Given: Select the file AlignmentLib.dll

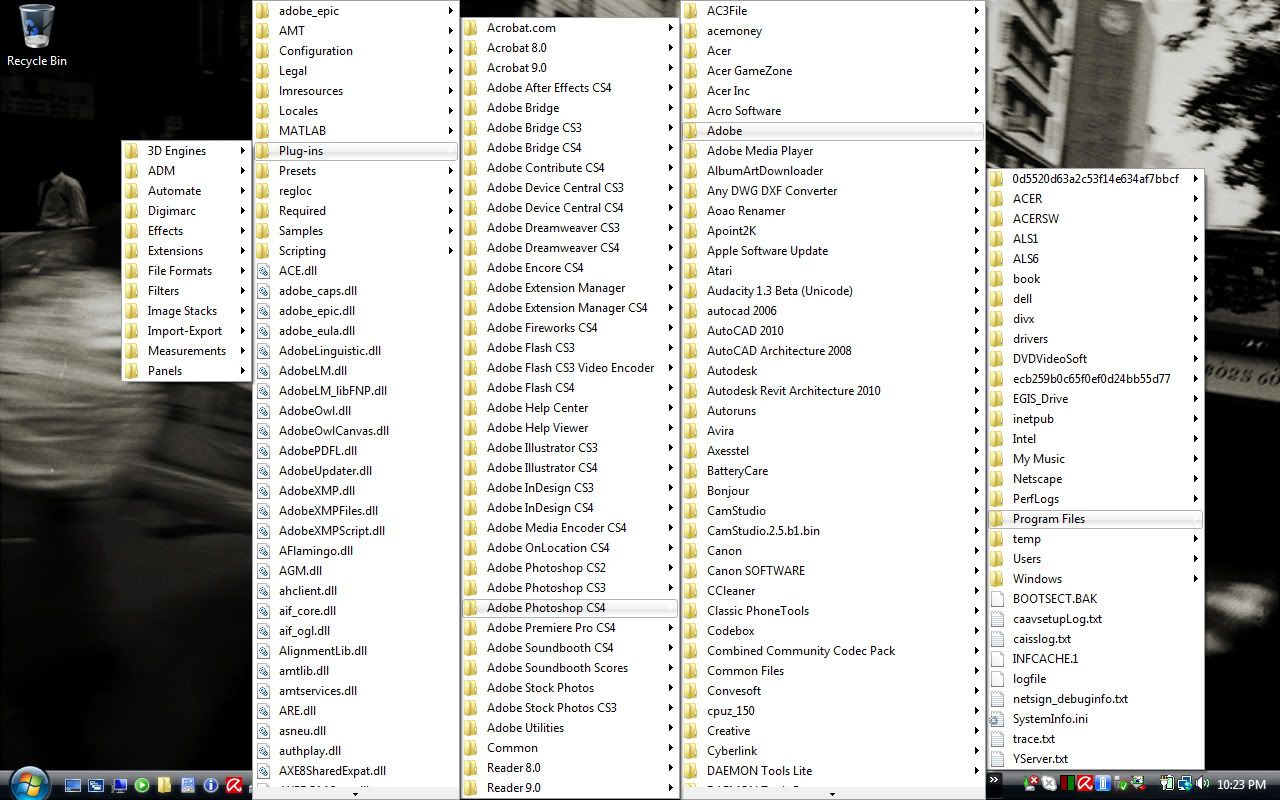Looking at the screenshot, I should [355, 651].
